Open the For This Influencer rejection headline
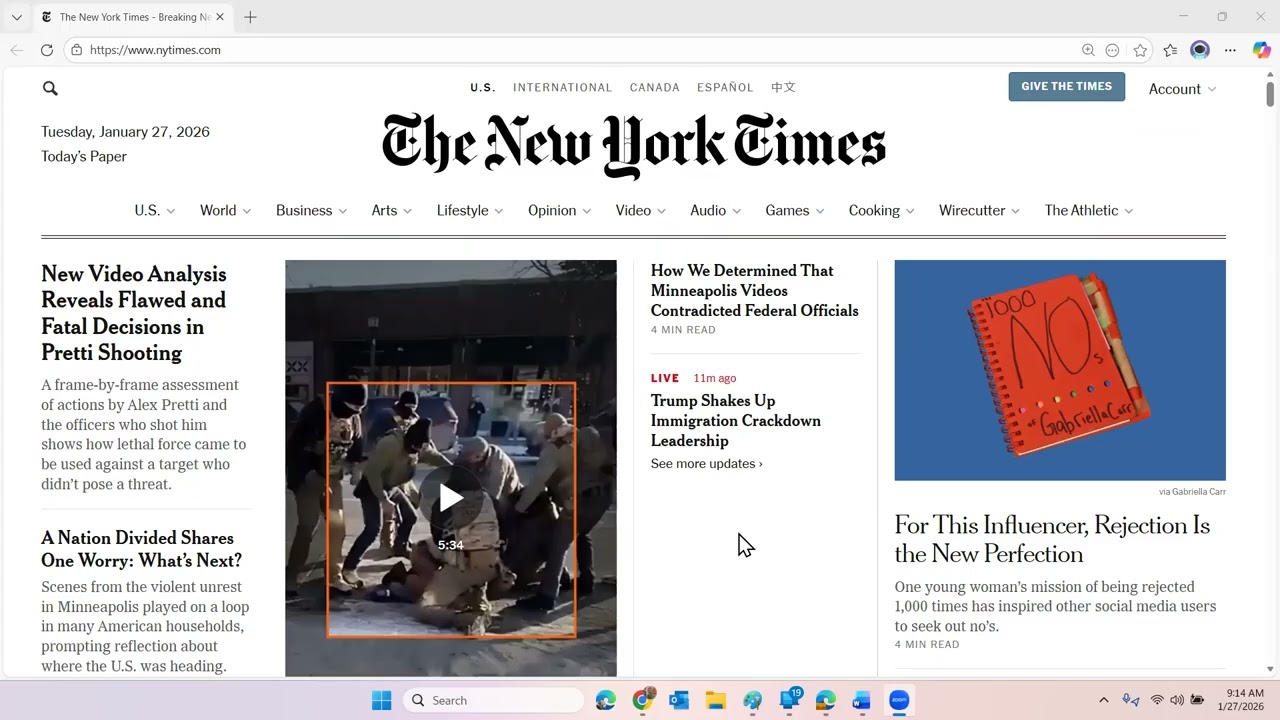Viewport: 1280px width, 720px height. (x=1052, y=540)
